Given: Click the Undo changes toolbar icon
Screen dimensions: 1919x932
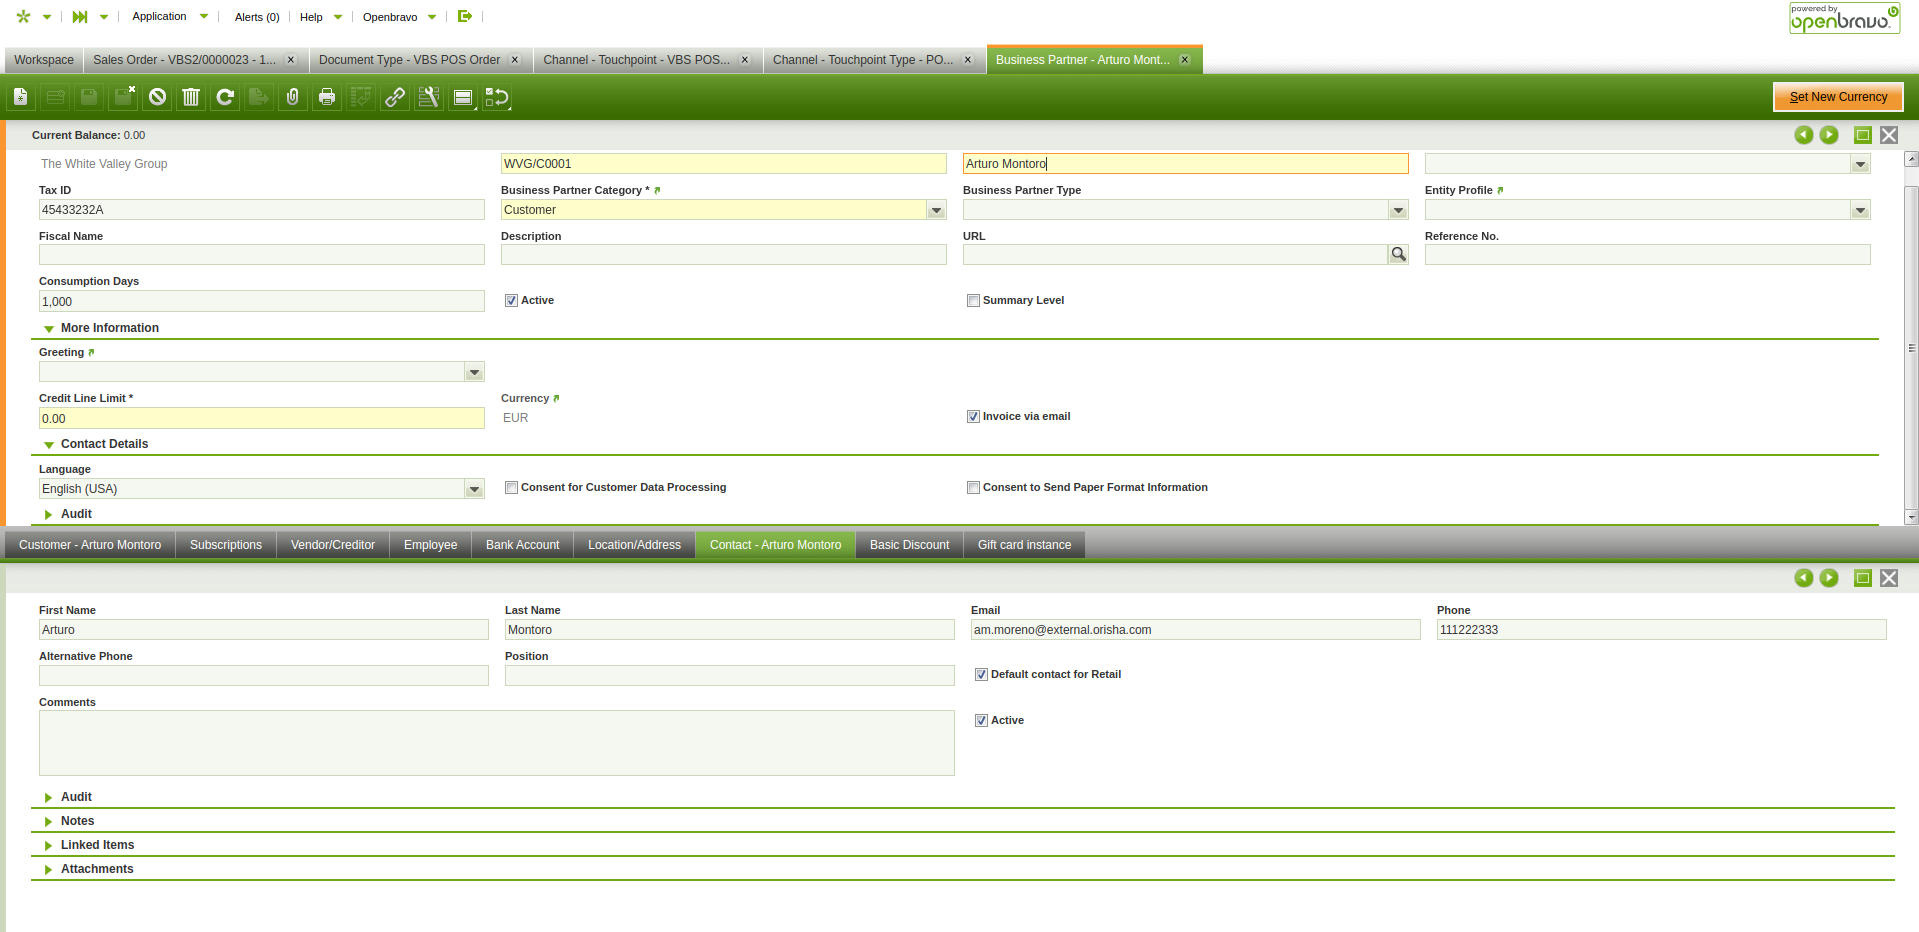Looking at the screenshot, I should pyautogui.click(x=157, y=97).
